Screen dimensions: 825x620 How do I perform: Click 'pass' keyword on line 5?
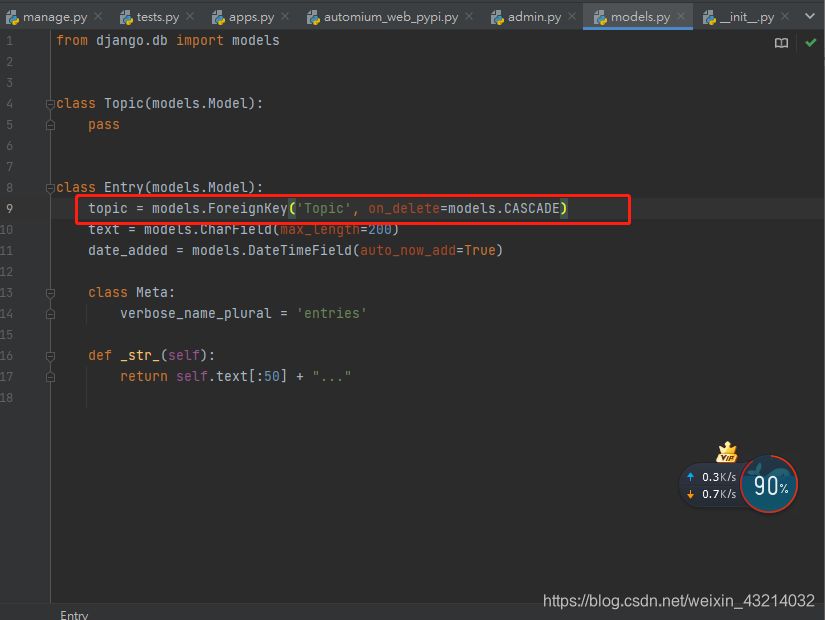(x=104, y=125)
